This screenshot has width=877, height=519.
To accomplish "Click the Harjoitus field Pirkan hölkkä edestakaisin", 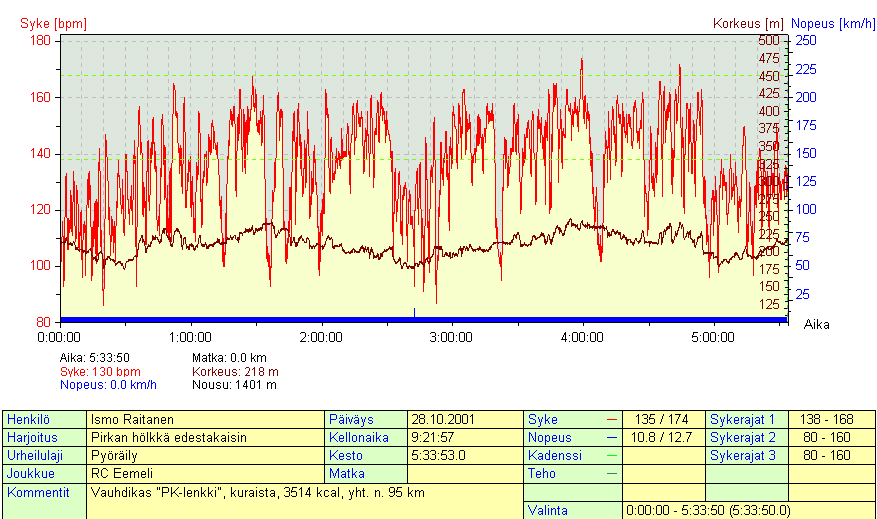I will [x=205, y=438].
